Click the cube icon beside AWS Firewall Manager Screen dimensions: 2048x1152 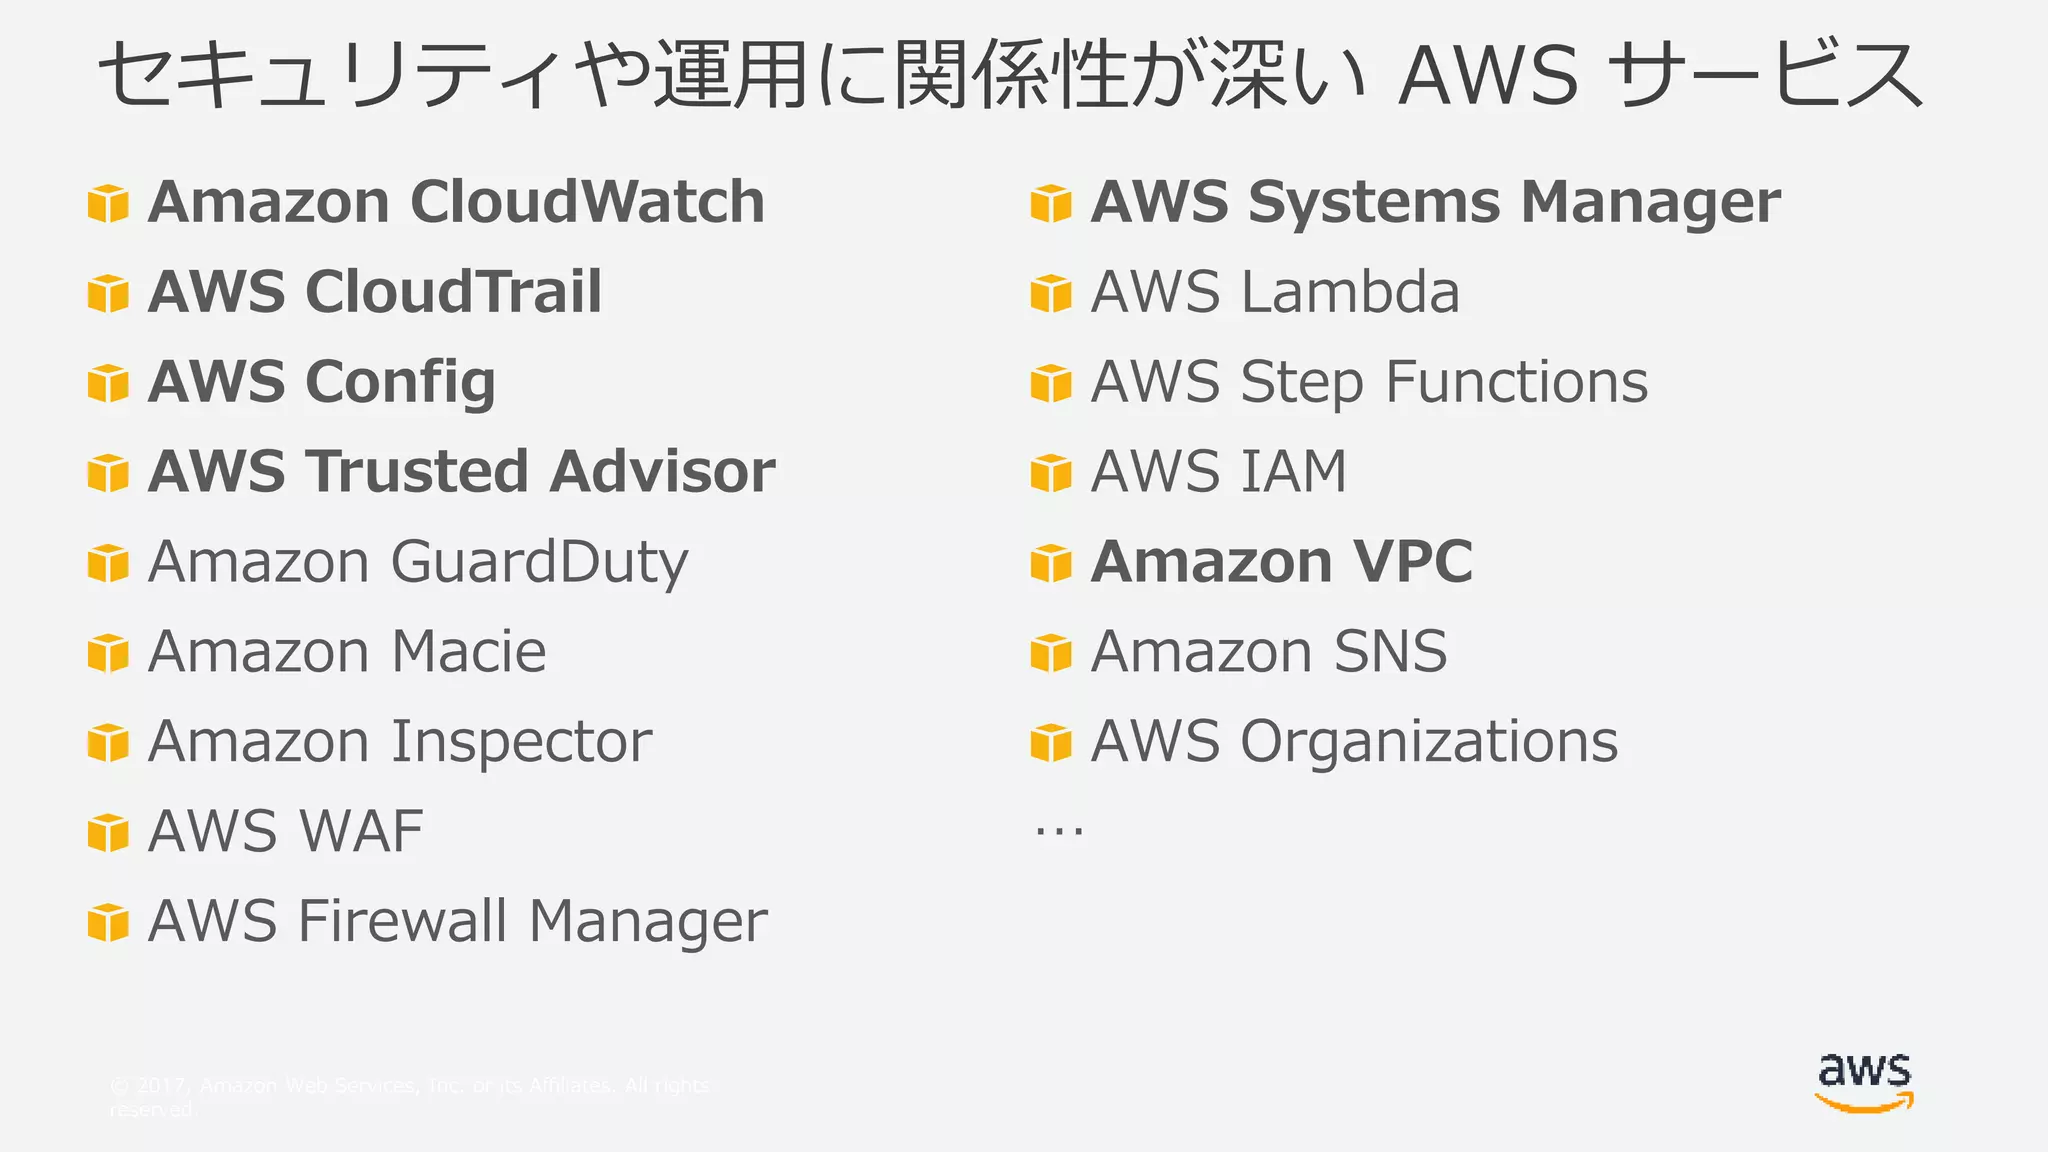point(108,923)
